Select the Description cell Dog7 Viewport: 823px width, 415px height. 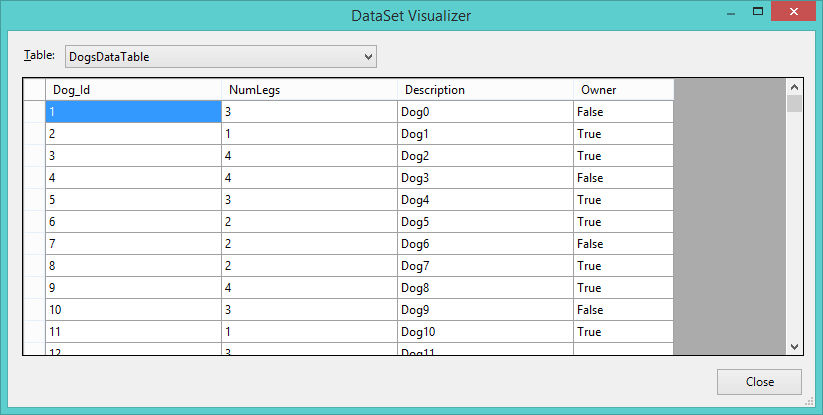[485, 266]
